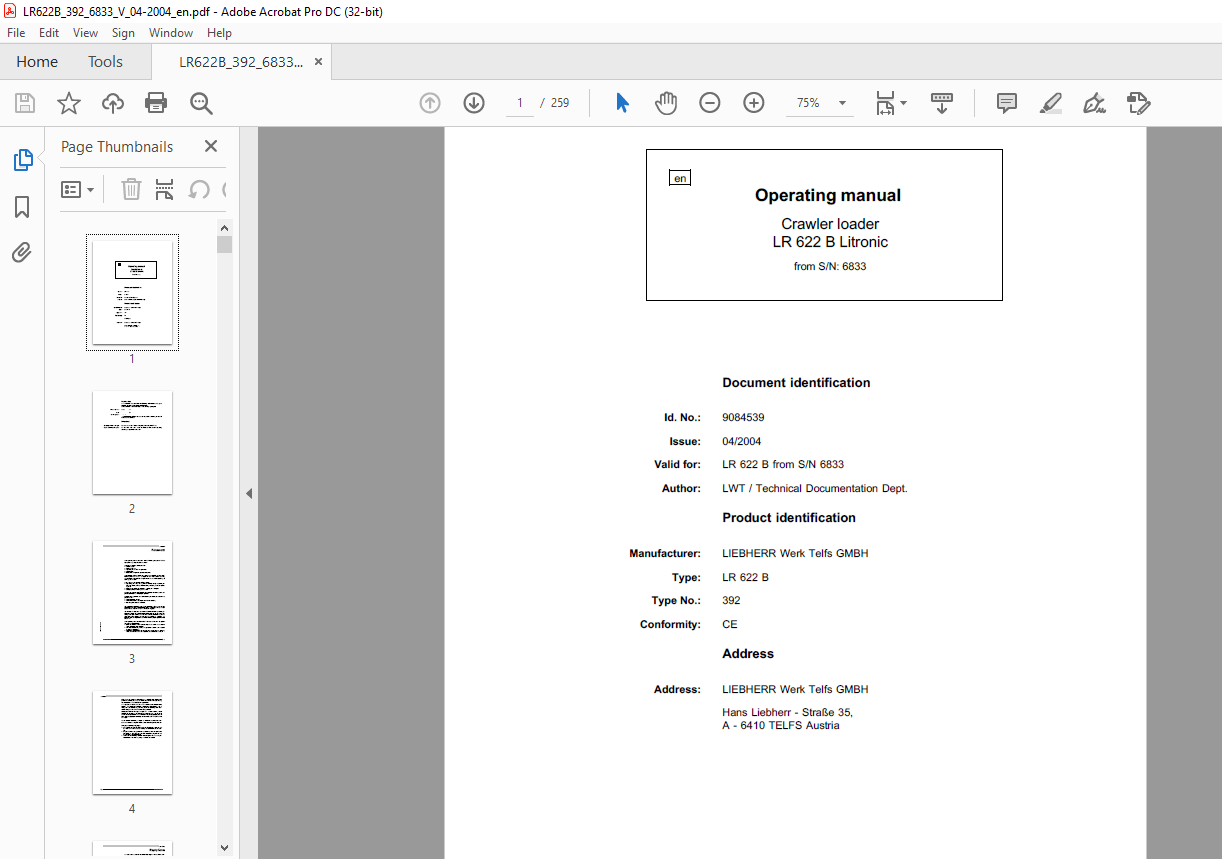Select the LR622B_392_6833 document tab
The width and height of the screenshot is (1222, 859).
pos(241,62)
